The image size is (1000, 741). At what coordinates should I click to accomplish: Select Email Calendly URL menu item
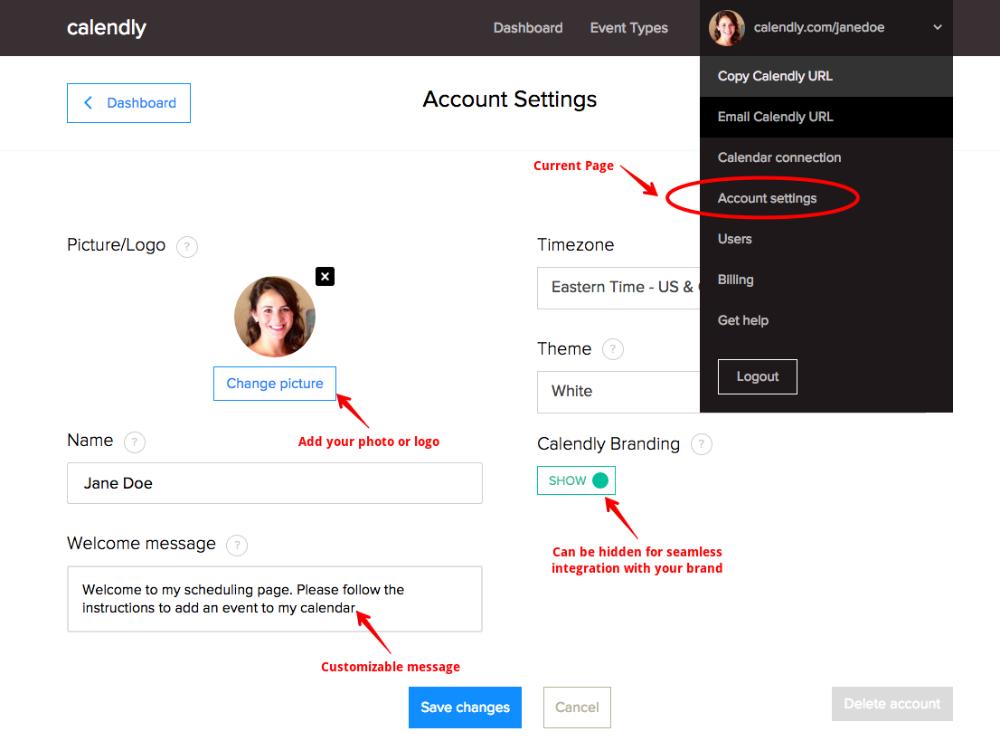[x=826, y=117]
